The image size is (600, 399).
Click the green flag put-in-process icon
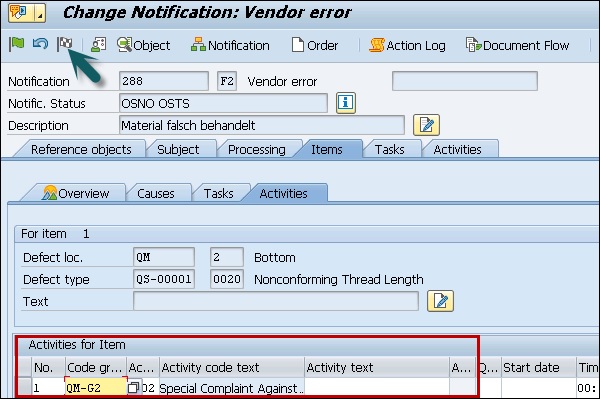(x=16, y=44)
